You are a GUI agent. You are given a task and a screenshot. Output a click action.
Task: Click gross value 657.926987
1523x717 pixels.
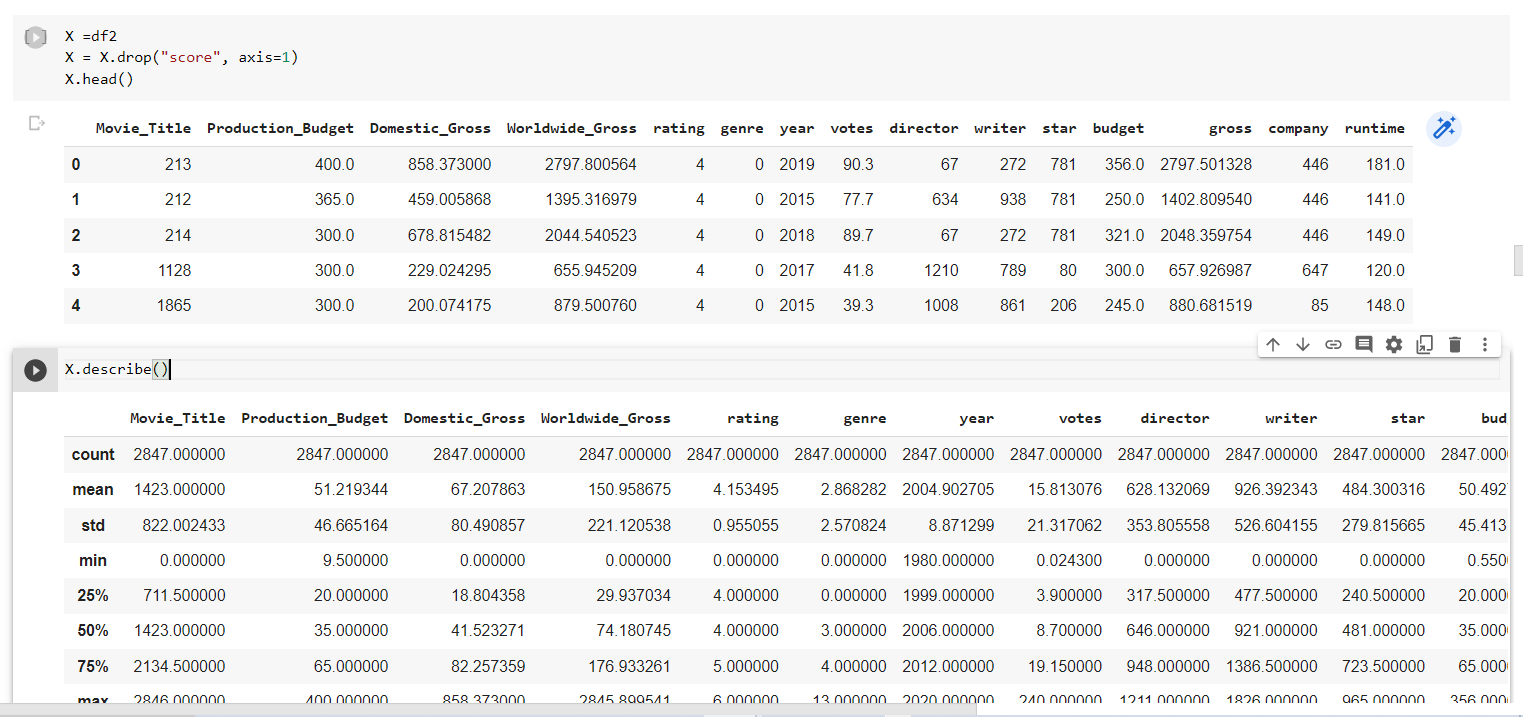point(1210,270)
